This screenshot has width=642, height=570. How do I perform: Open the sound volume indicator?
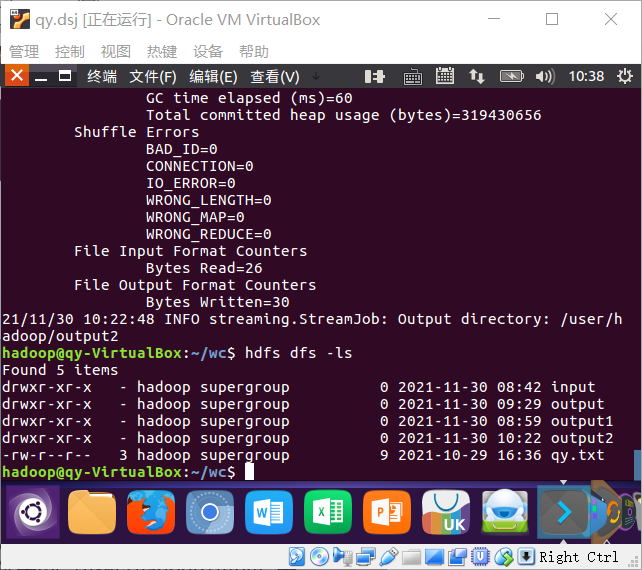click(545, 77)
